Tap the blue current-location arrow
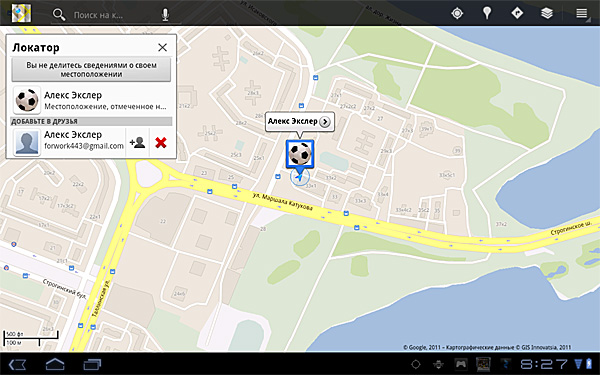This screenshot has width=600, height=375. (300, 177)
